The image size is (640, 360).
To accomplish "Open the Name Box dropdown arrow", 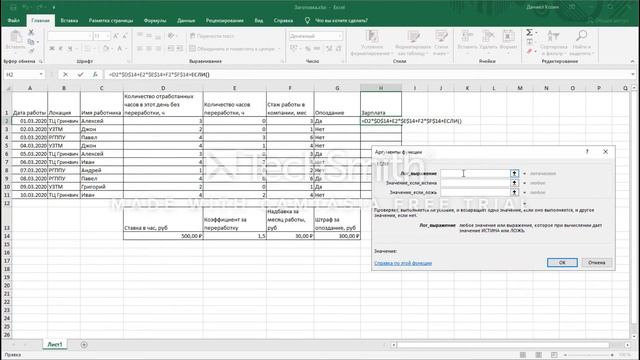I will (41, 74).
